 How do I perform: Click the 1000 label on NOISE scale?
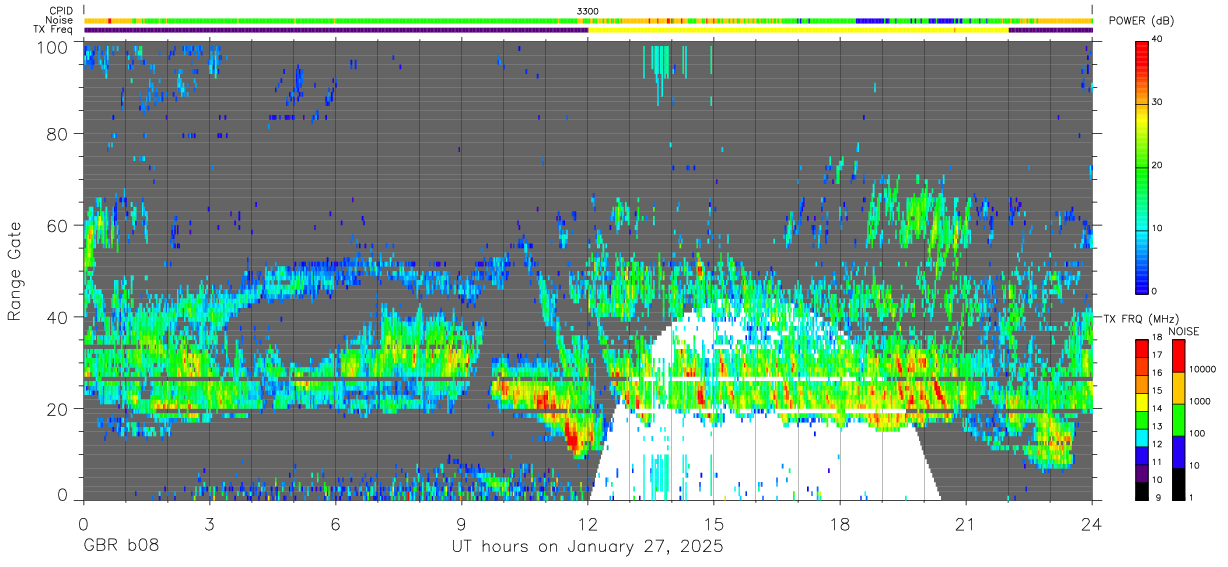(x=1200, y=402)
